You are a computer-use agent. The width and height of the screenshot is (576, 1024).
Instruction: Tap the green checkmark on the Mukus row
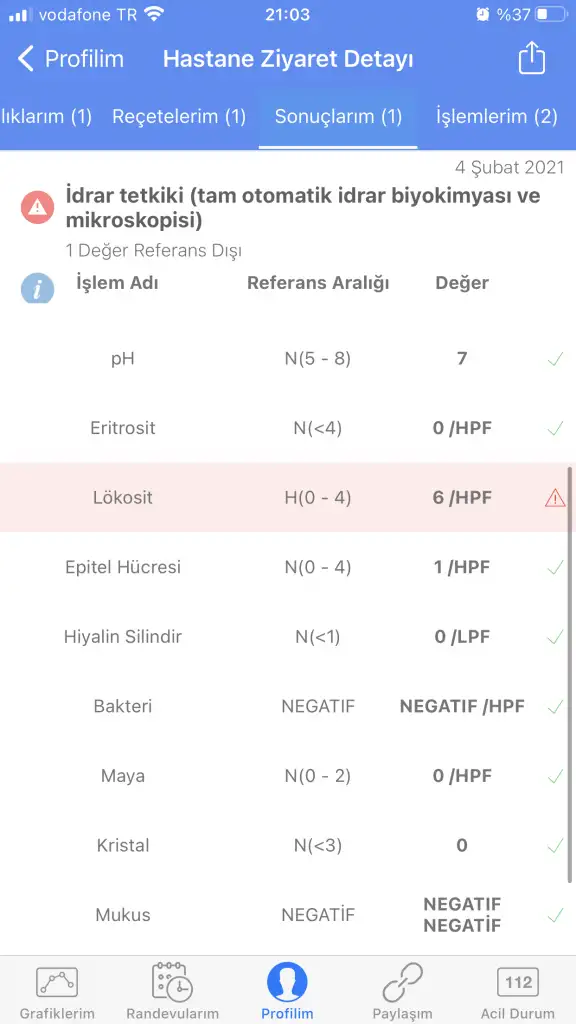point(555,915)
